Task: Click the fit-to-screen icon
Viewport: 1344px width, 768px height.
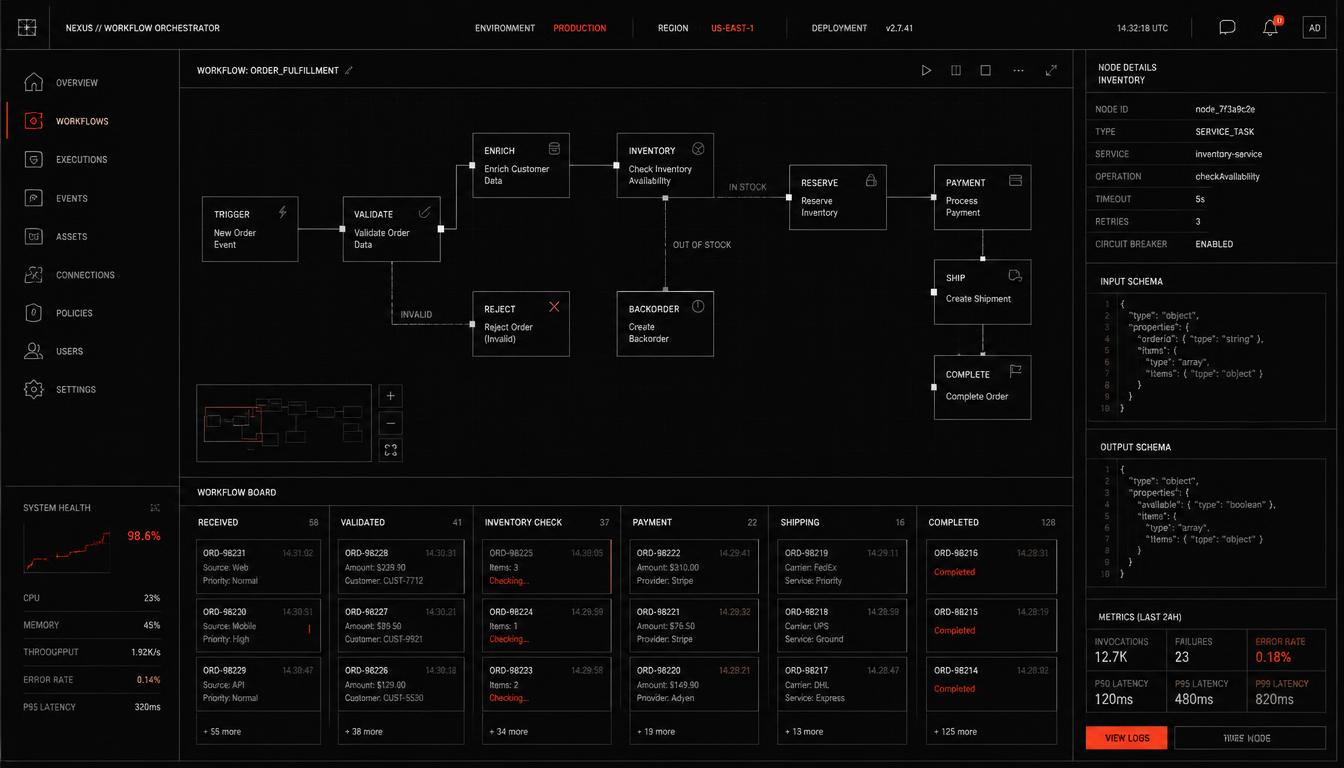Action: pos(391,450)
